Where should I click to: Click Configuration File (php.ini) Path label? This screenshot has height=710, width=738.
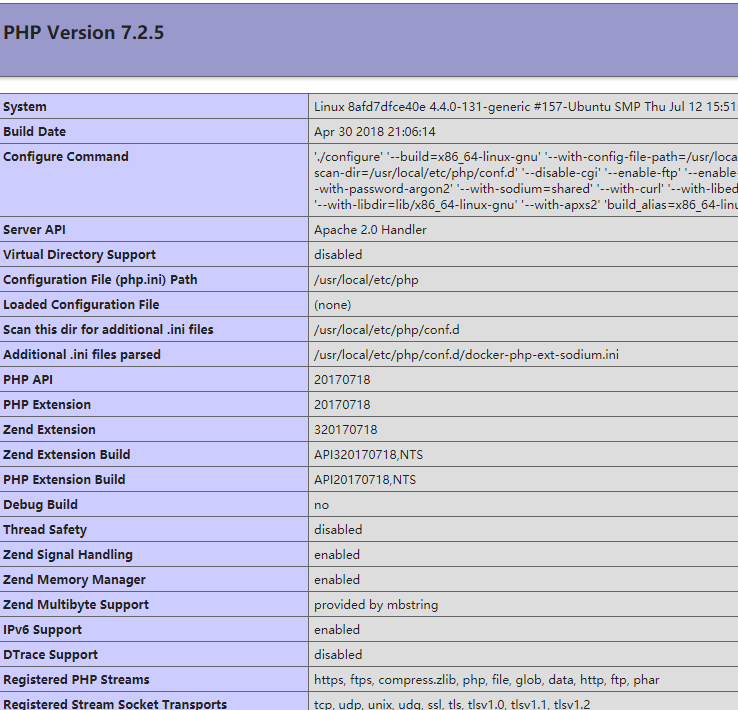click(x=100, y=279)
